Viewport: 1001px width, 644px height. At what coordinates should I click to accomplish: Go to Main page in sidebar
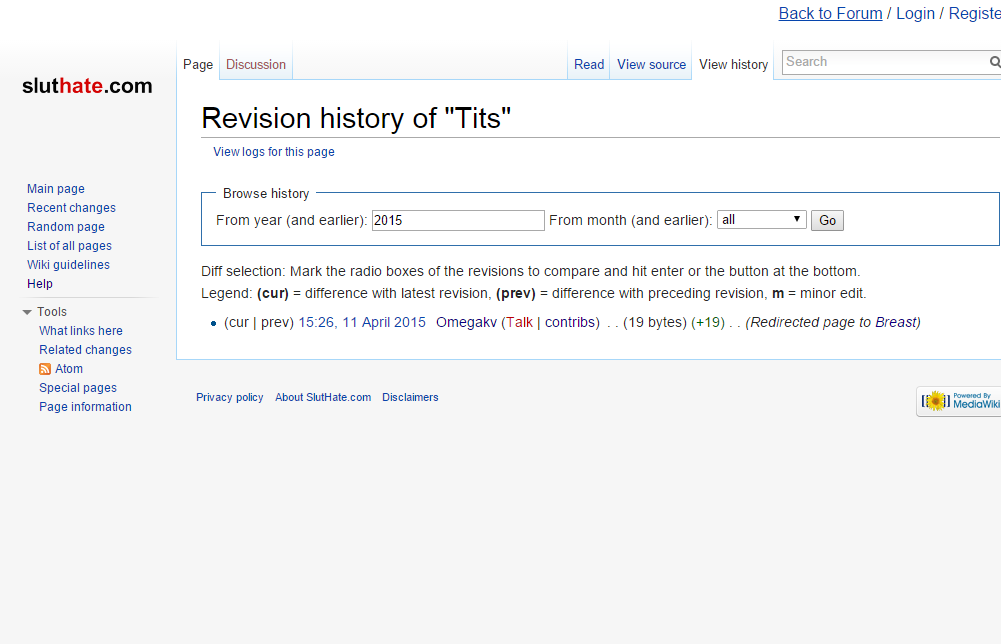click(x=56, y=189)
